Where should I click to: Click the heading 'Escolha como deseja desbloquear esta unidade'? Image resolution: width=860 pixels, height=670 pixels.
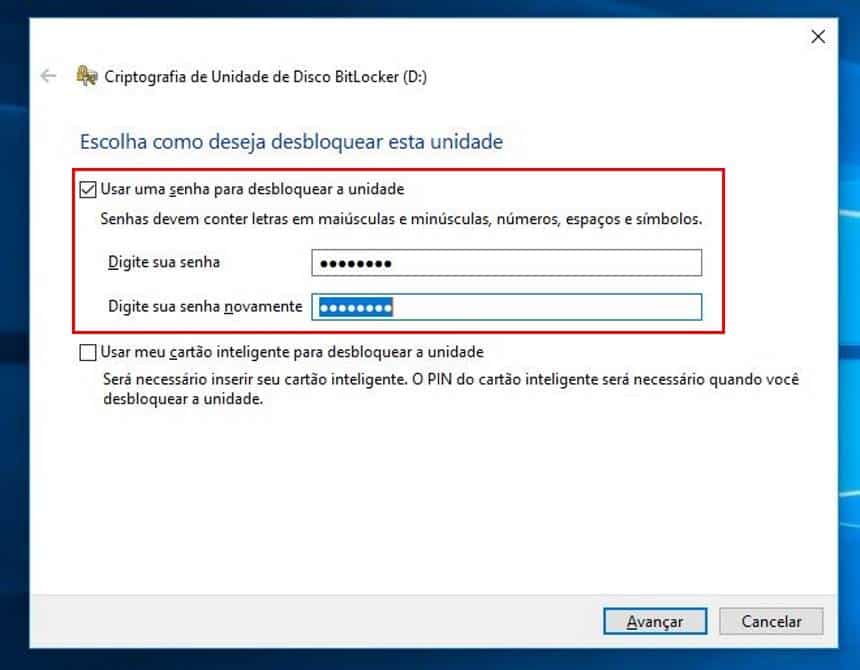click(289, 141)
